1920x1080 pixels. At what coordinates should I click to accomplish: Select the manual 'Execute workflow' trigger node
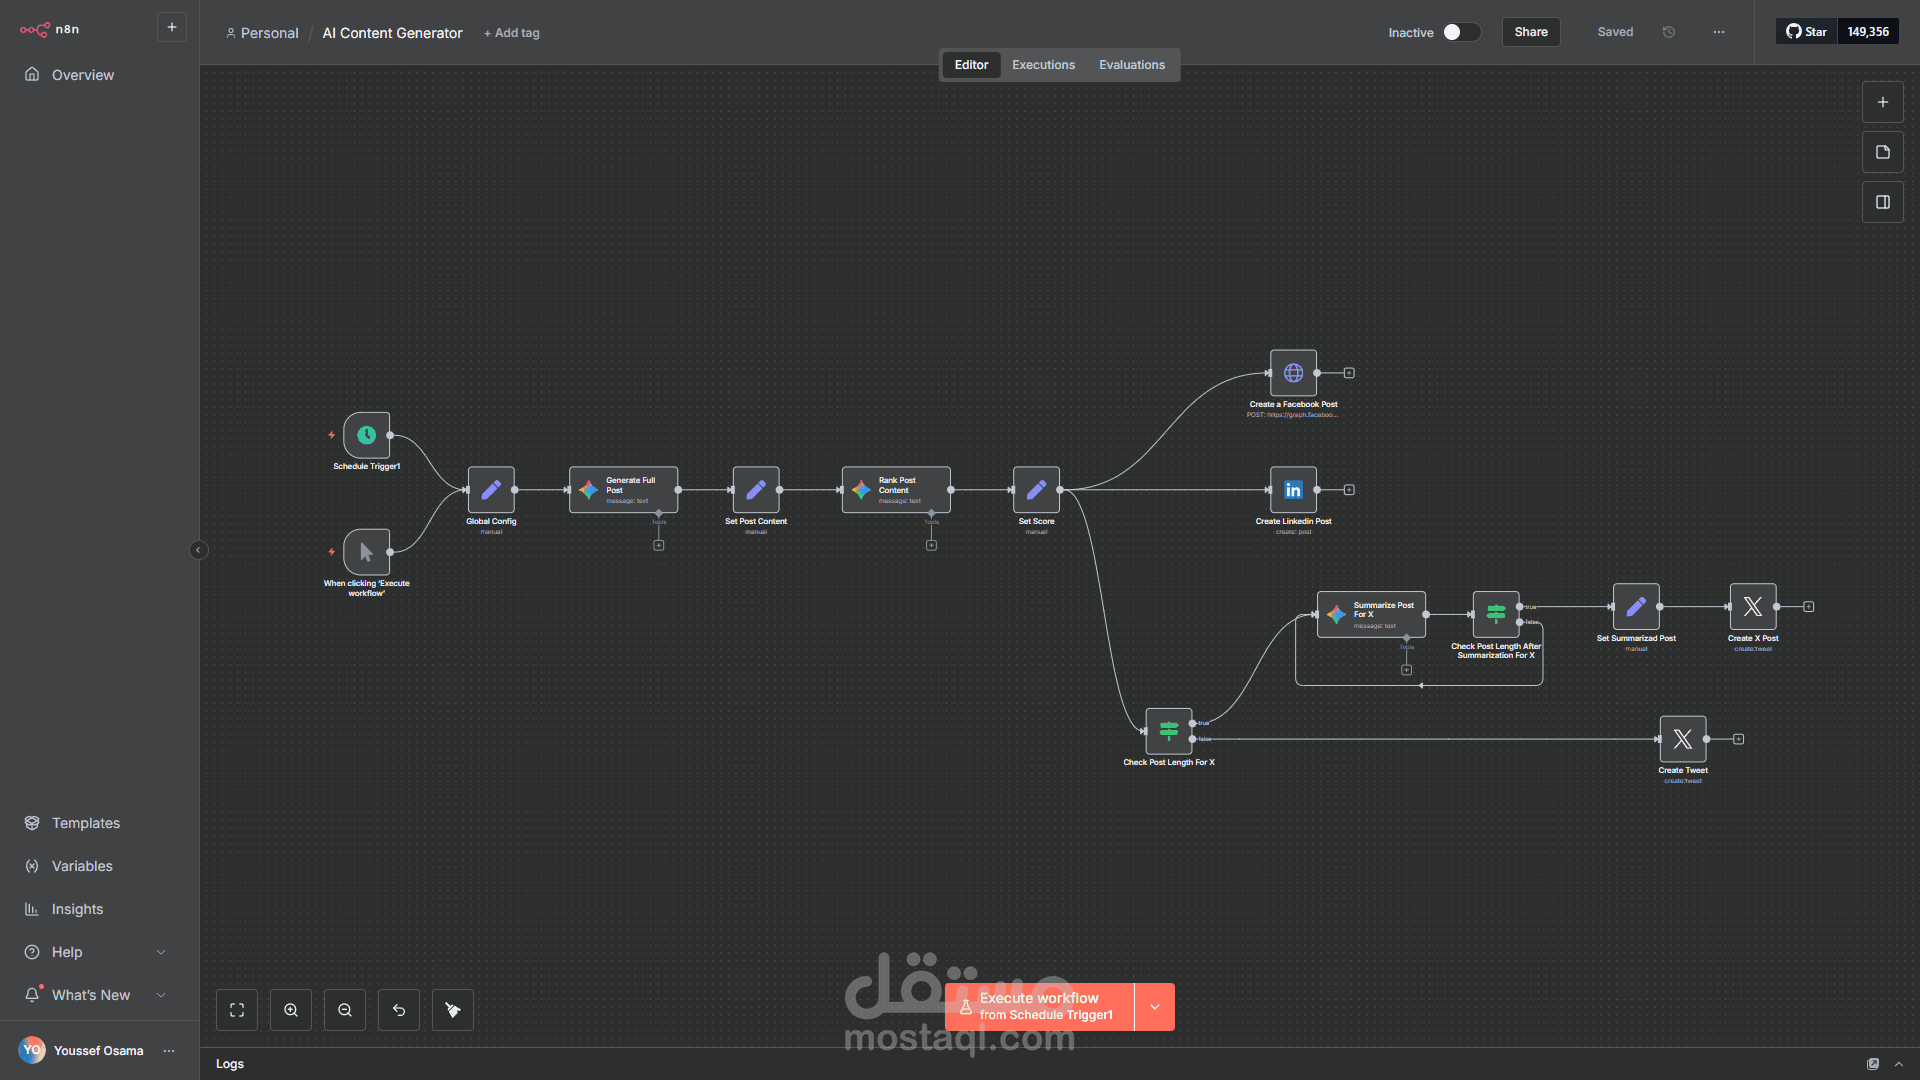[x=366, y=552]
